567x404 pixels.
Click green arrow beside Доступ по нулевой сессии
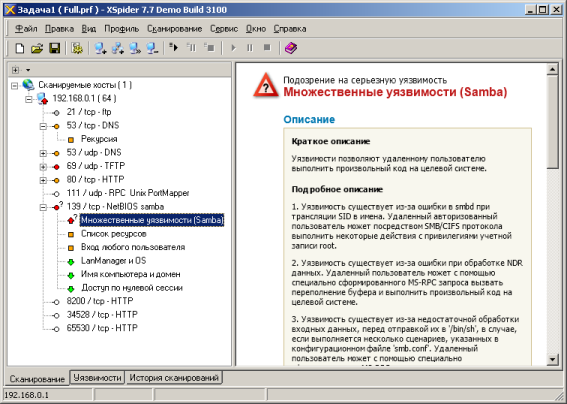click(x=71, y=288)
